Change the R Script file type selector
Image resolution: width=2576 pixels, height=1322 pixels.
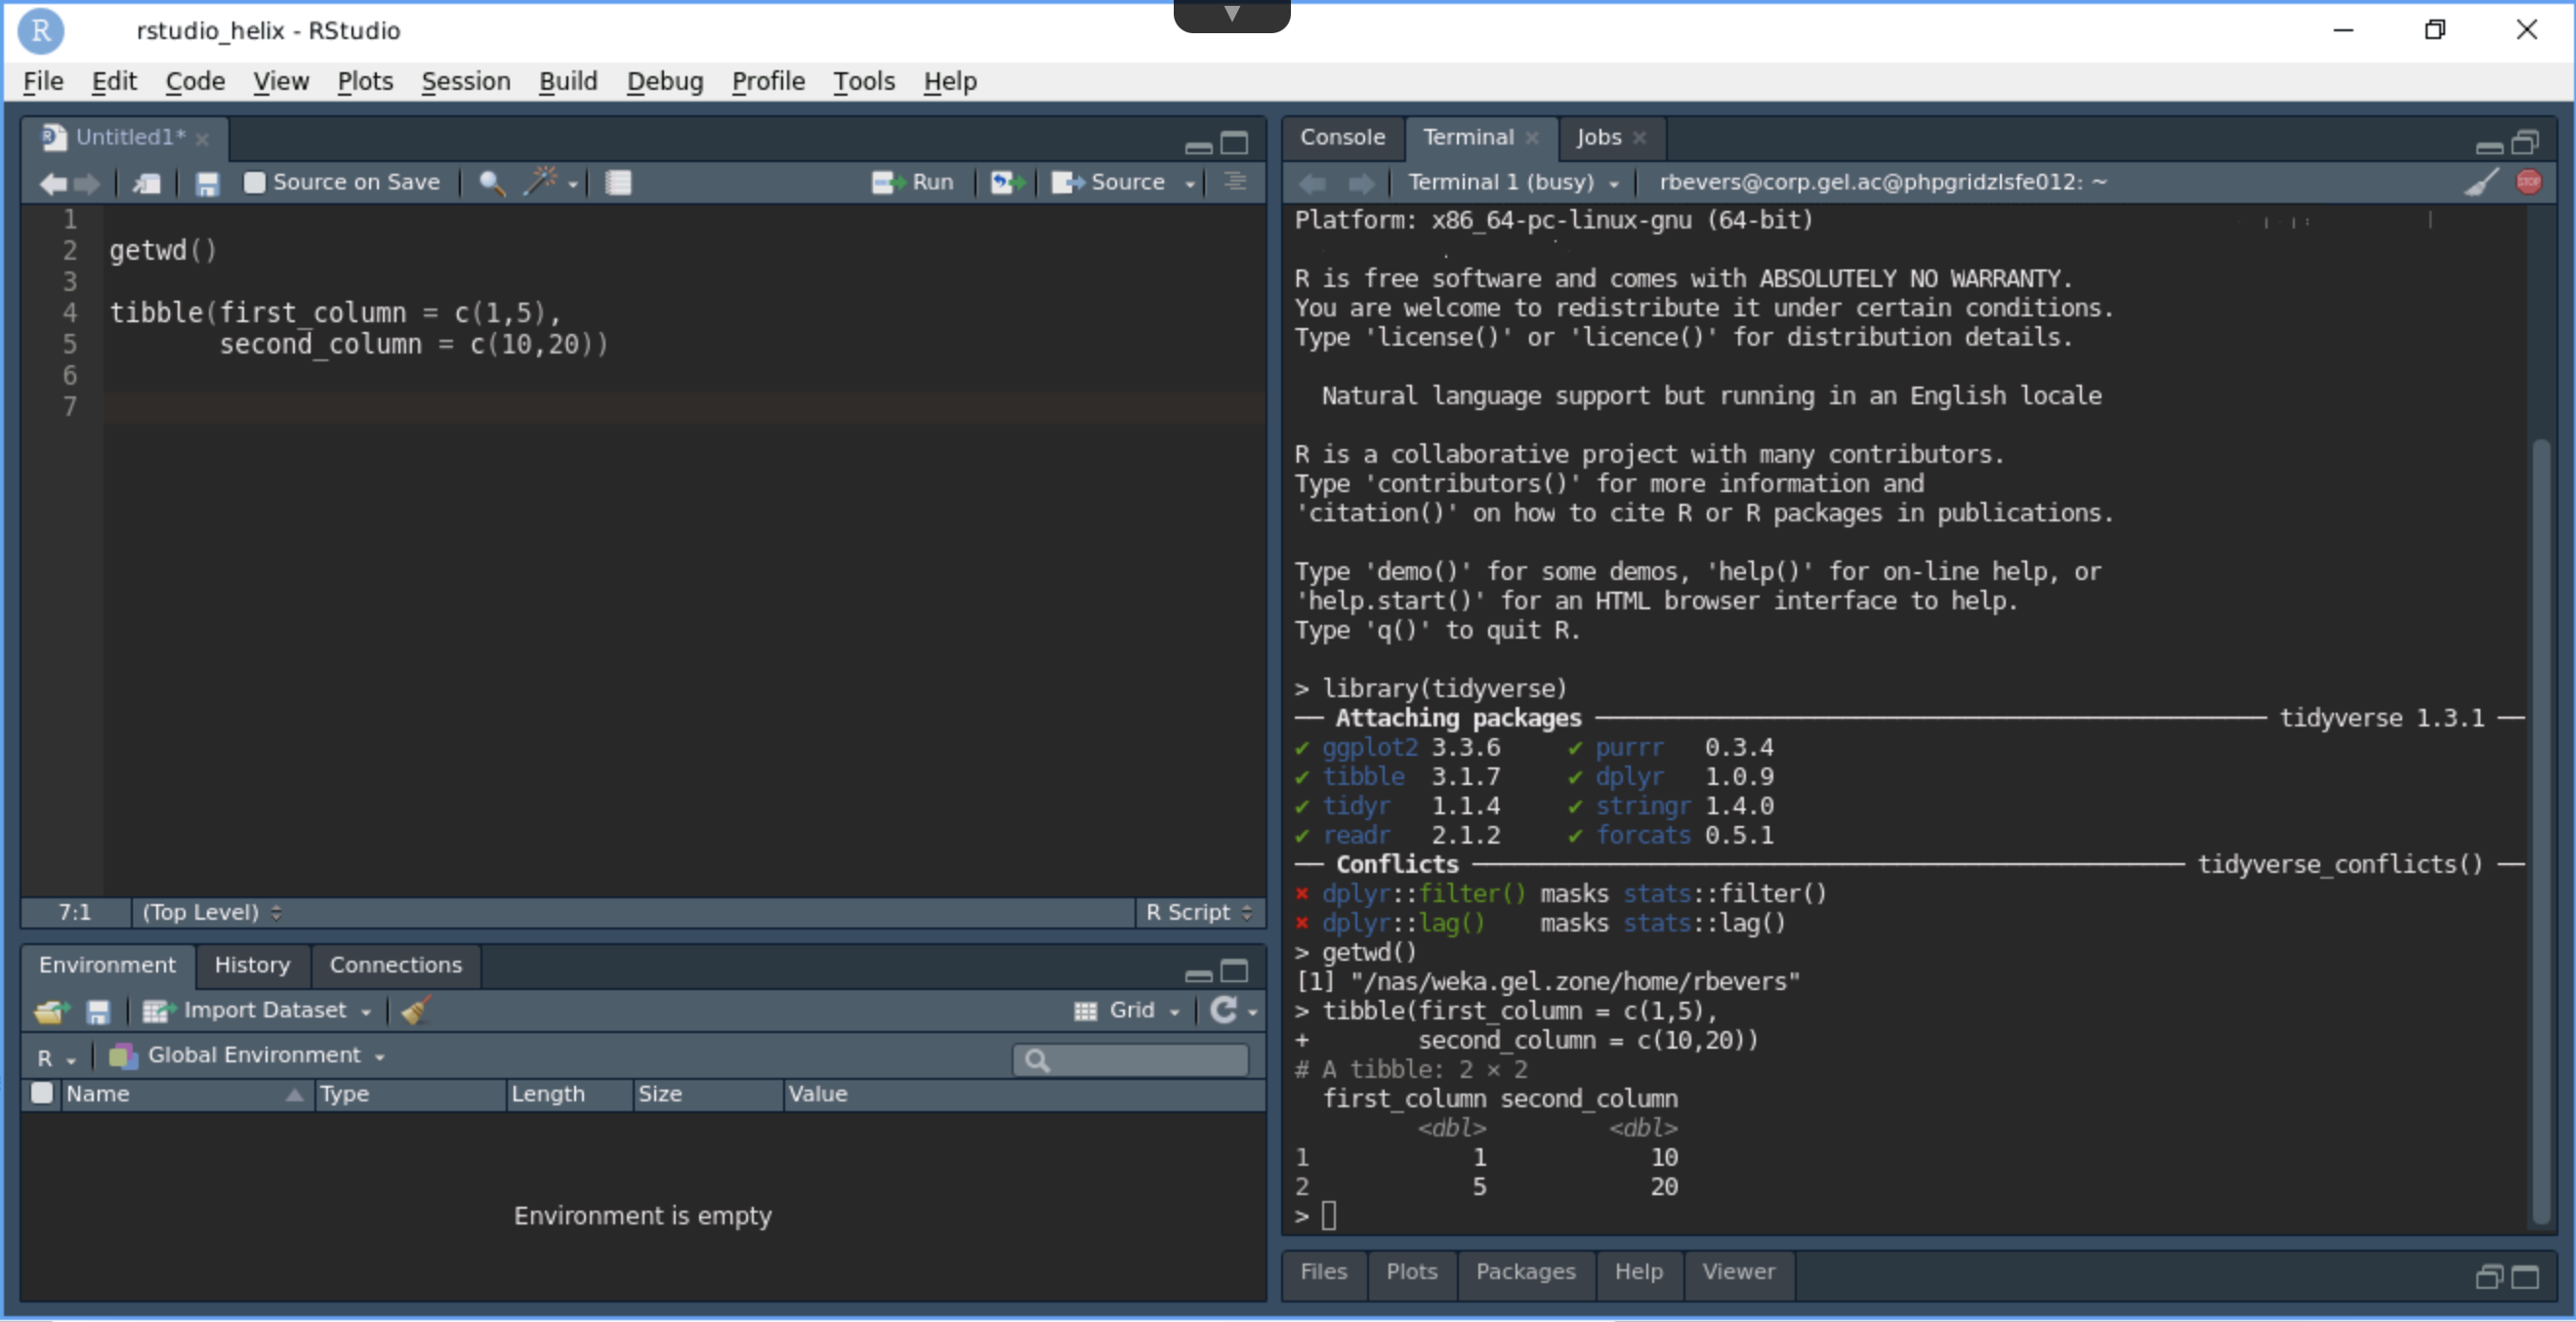coord(1199,912)
